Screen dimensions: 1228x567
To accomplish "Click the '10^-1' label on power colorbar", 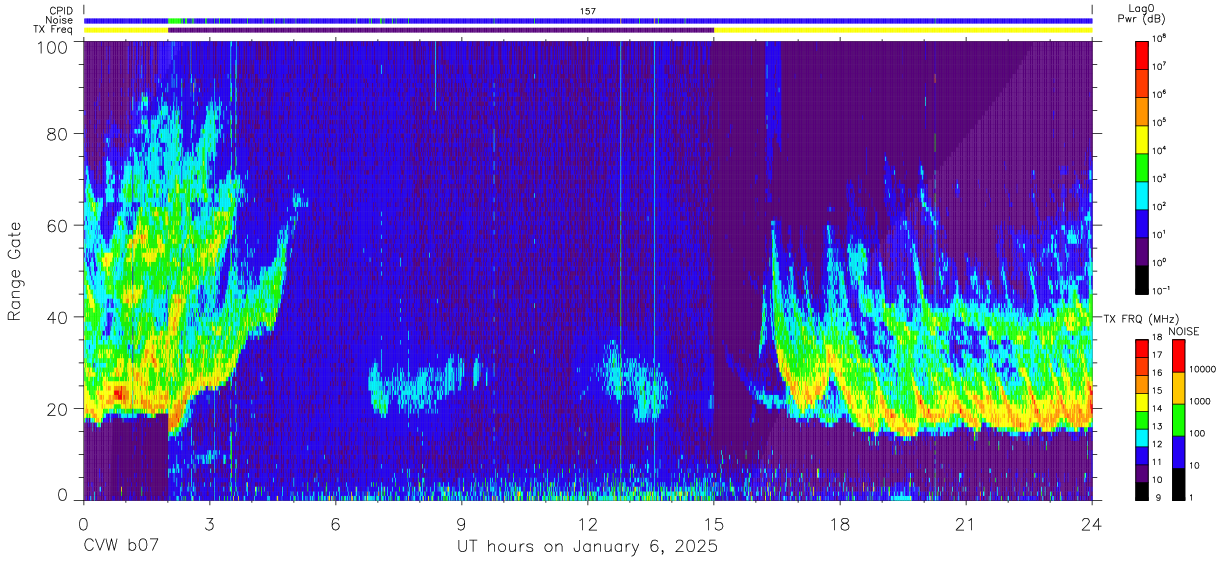I will point(1162,290).
